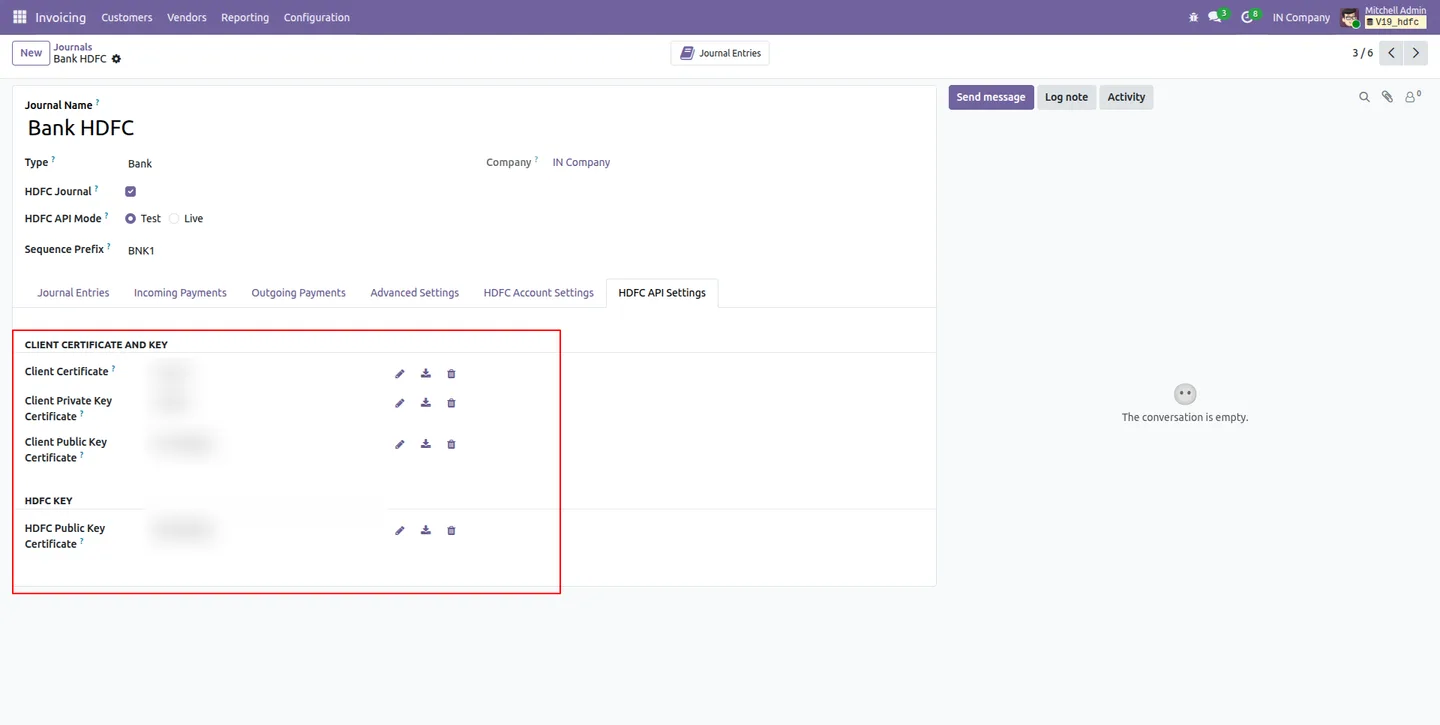Click the Activity button
Image resolution: width=1440 pixels, height=725 pixels.
tap(1126, 97)
